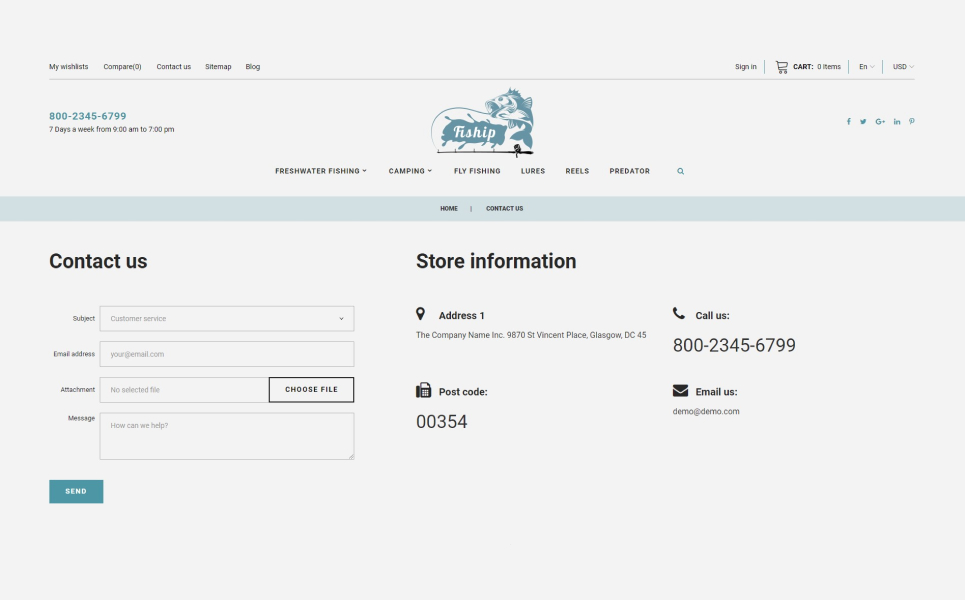Open the Fly Fishing category

coord(477,171)
